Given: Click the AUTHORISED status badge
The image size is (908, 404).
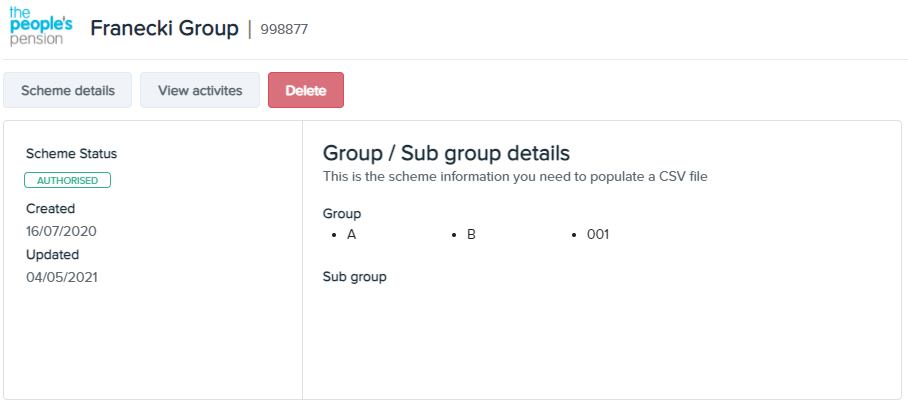Looking at the screenshot, I should [x=67, y=180].
